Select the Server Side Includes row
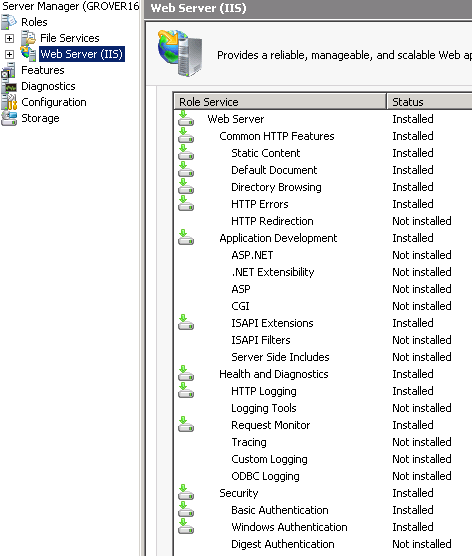 pos(323,357)
